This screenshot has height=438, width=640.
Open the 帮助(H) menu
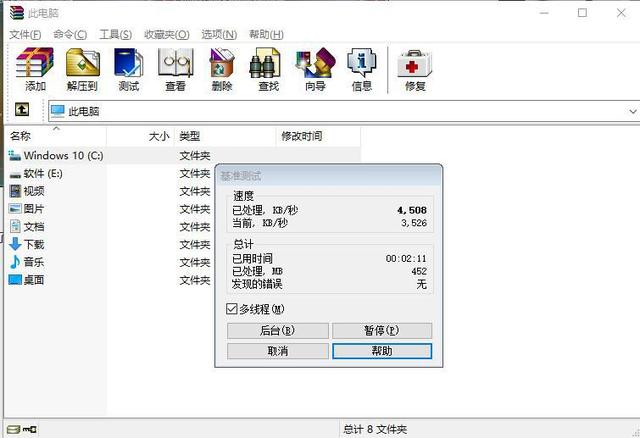pyautogui.click(x=266, y=35)
